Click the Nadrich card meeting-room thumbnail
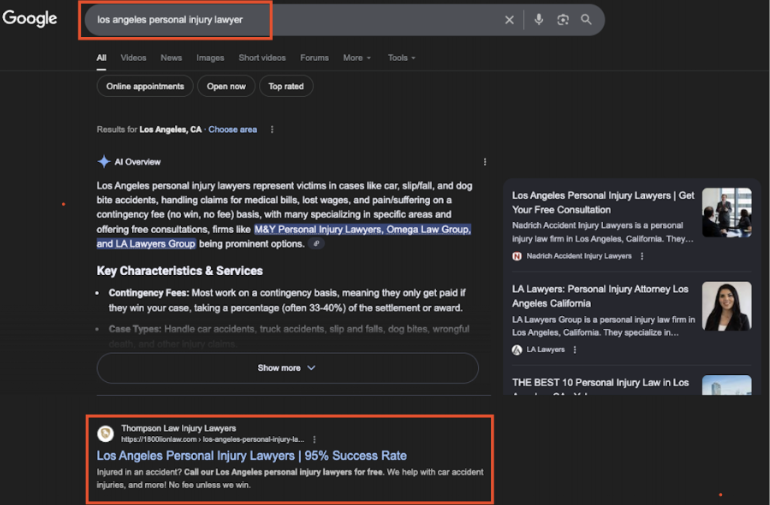This screenshot has width=770, height=505. 727,213
